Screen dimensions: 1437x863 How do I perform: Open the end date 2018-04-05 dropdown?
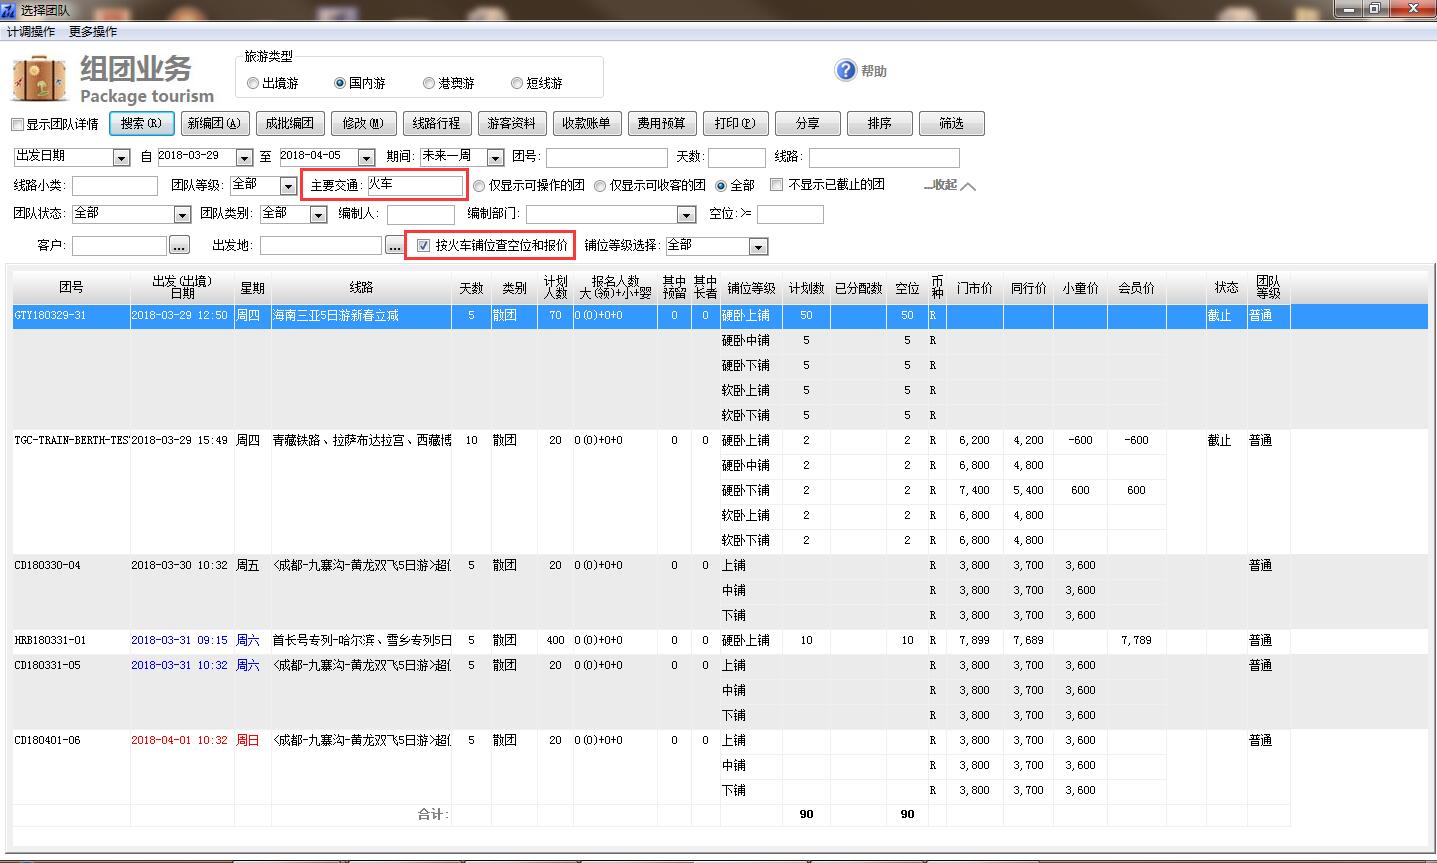pyautogui.click(x=366, y=158)
